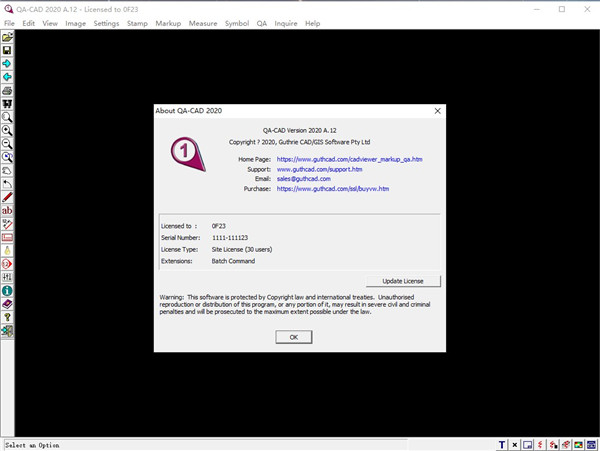This screenshot has height=451, width=600.
Task: Click the blue T status bar icon
Action: pyautogui.click(x=502, y=445)
